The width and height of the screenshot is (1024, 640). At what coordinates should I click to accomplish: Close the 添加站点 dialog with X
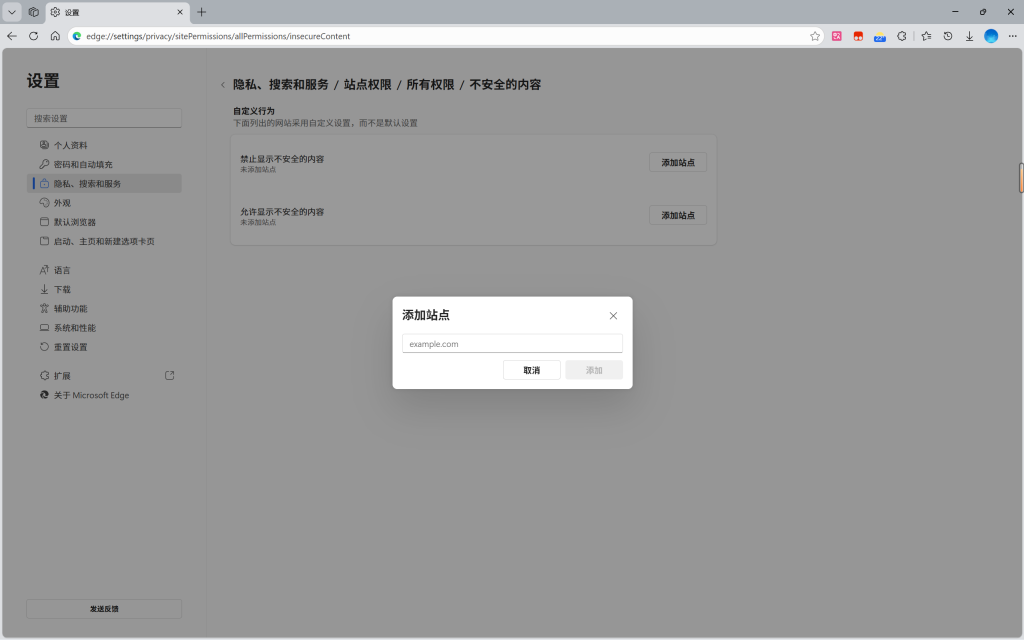tap(613, 316)
